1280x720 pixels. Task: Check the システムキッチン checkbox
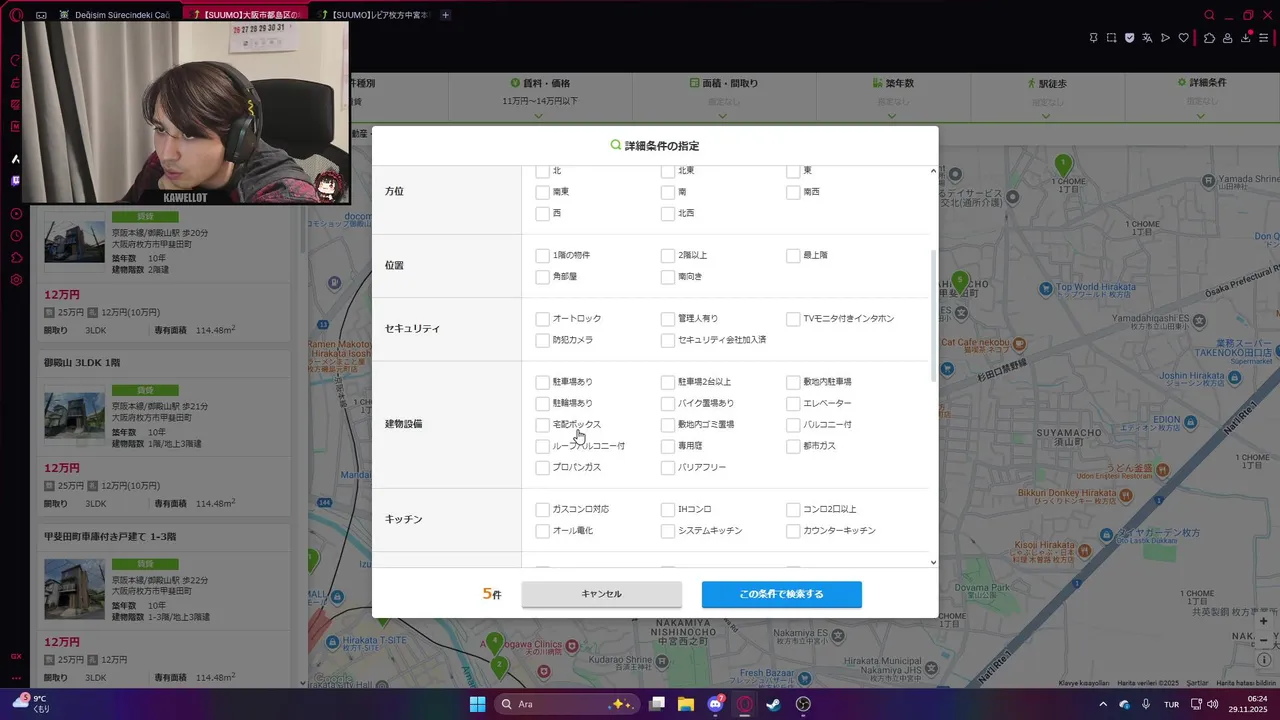pyautogui.click(x=668, y=531)
